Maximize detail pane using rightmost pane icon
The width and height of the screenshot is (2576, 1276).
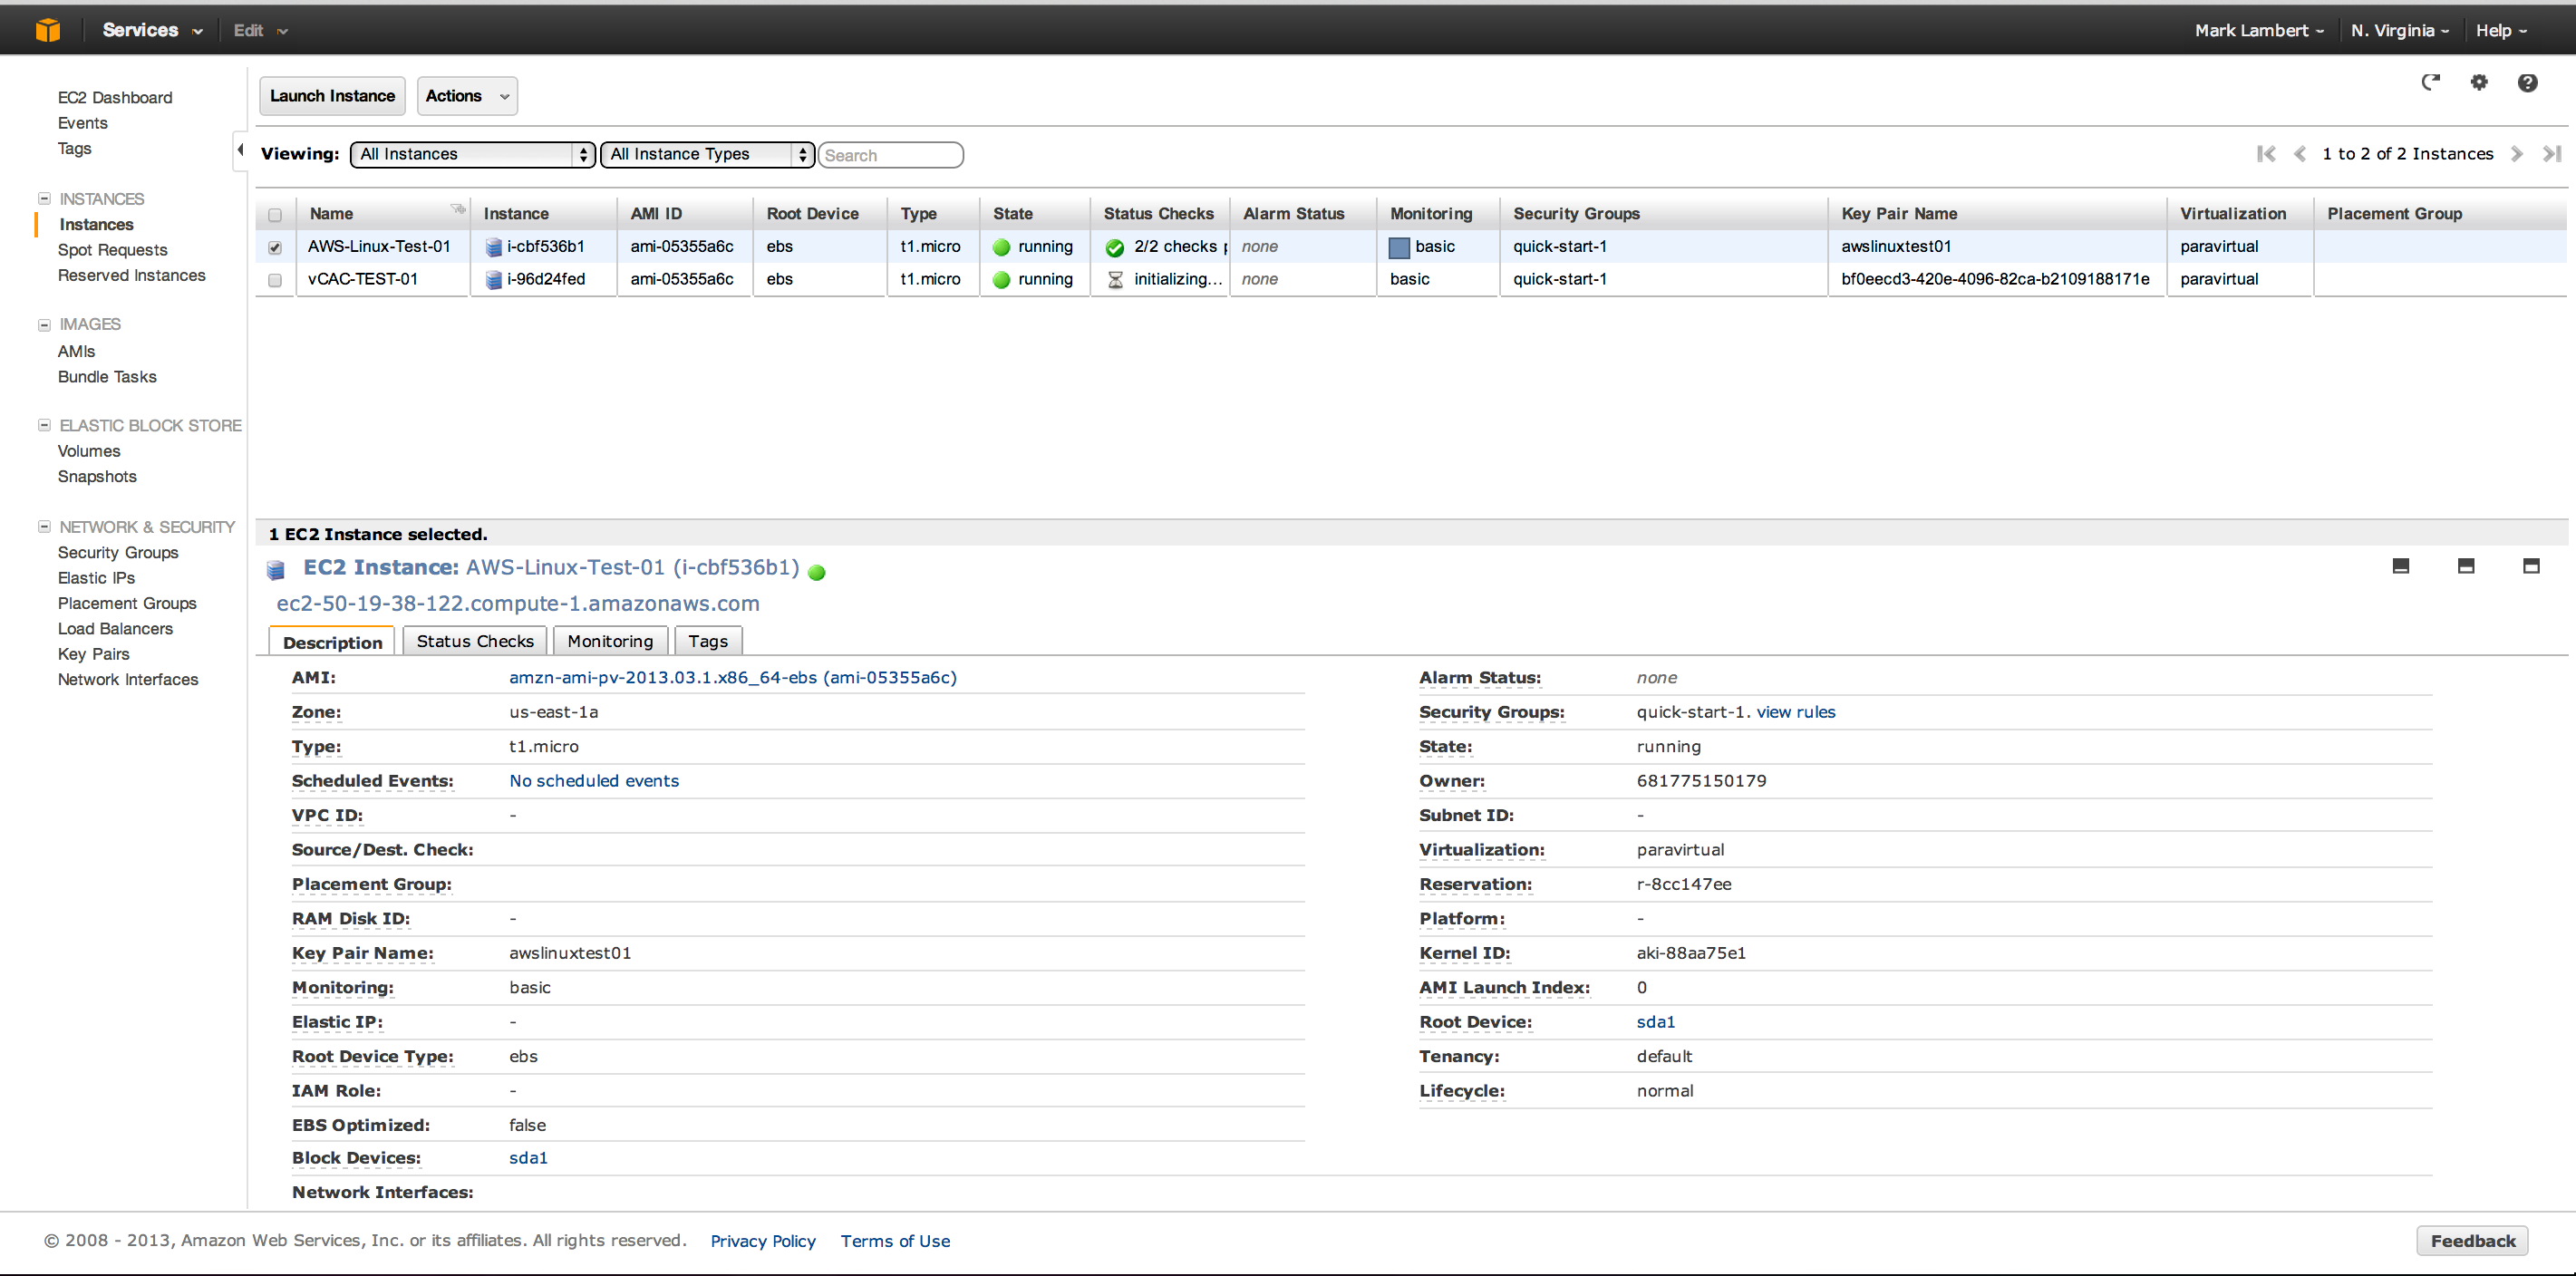coord(2531,566)
